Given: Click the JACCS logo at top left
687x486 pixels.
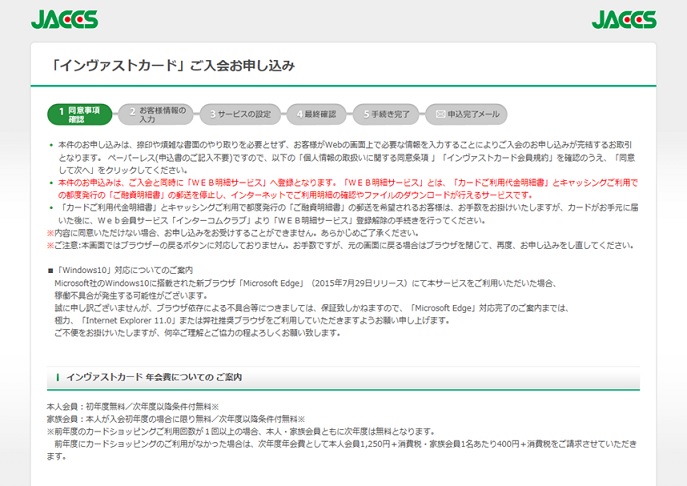Looking at the screenshot, I should click(x=64, y=19).
